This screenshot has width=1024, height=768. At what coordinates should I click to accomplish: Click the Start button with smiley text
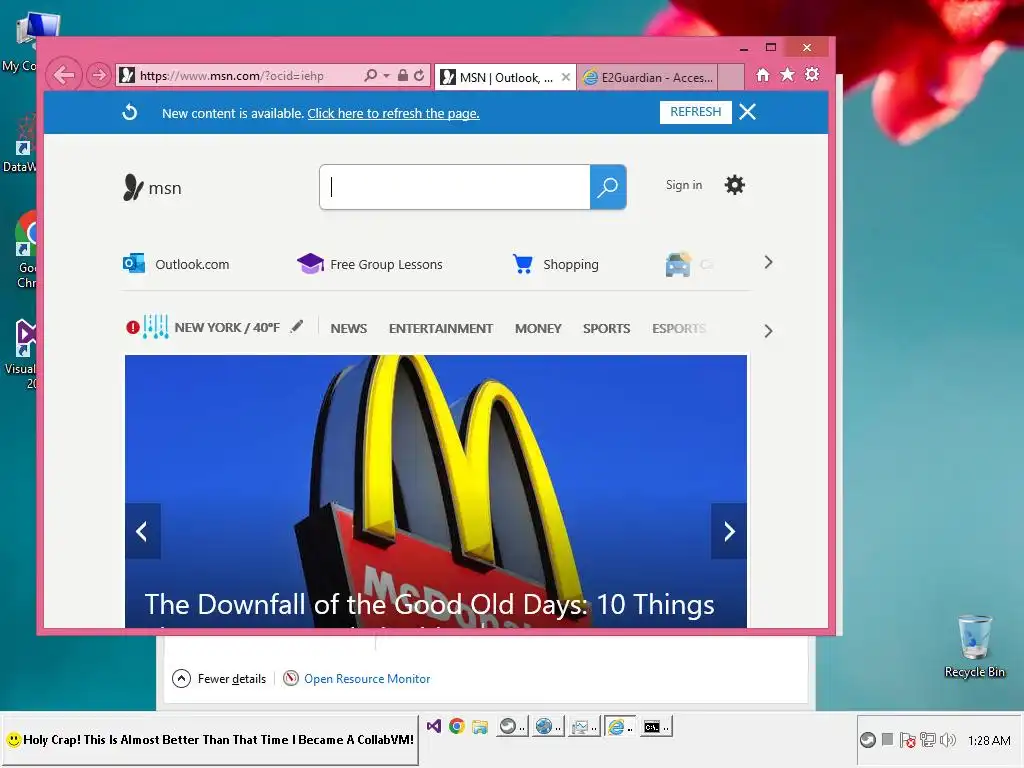pyautogui.click(x=210, y=740)
